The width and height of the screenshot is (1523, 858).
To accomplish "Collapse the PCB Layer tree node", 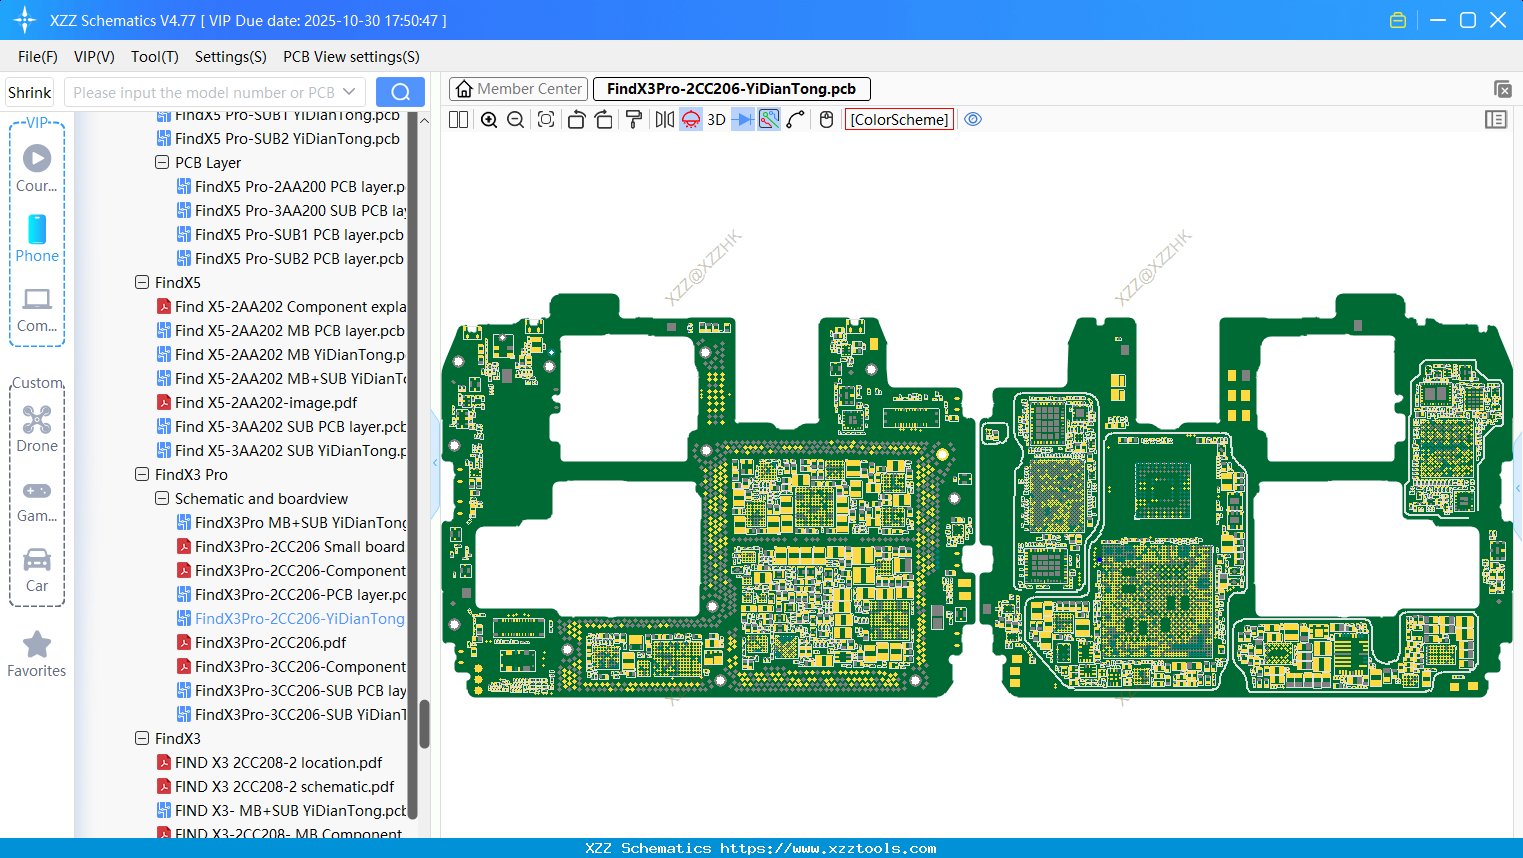I will (x=162, y=163).
